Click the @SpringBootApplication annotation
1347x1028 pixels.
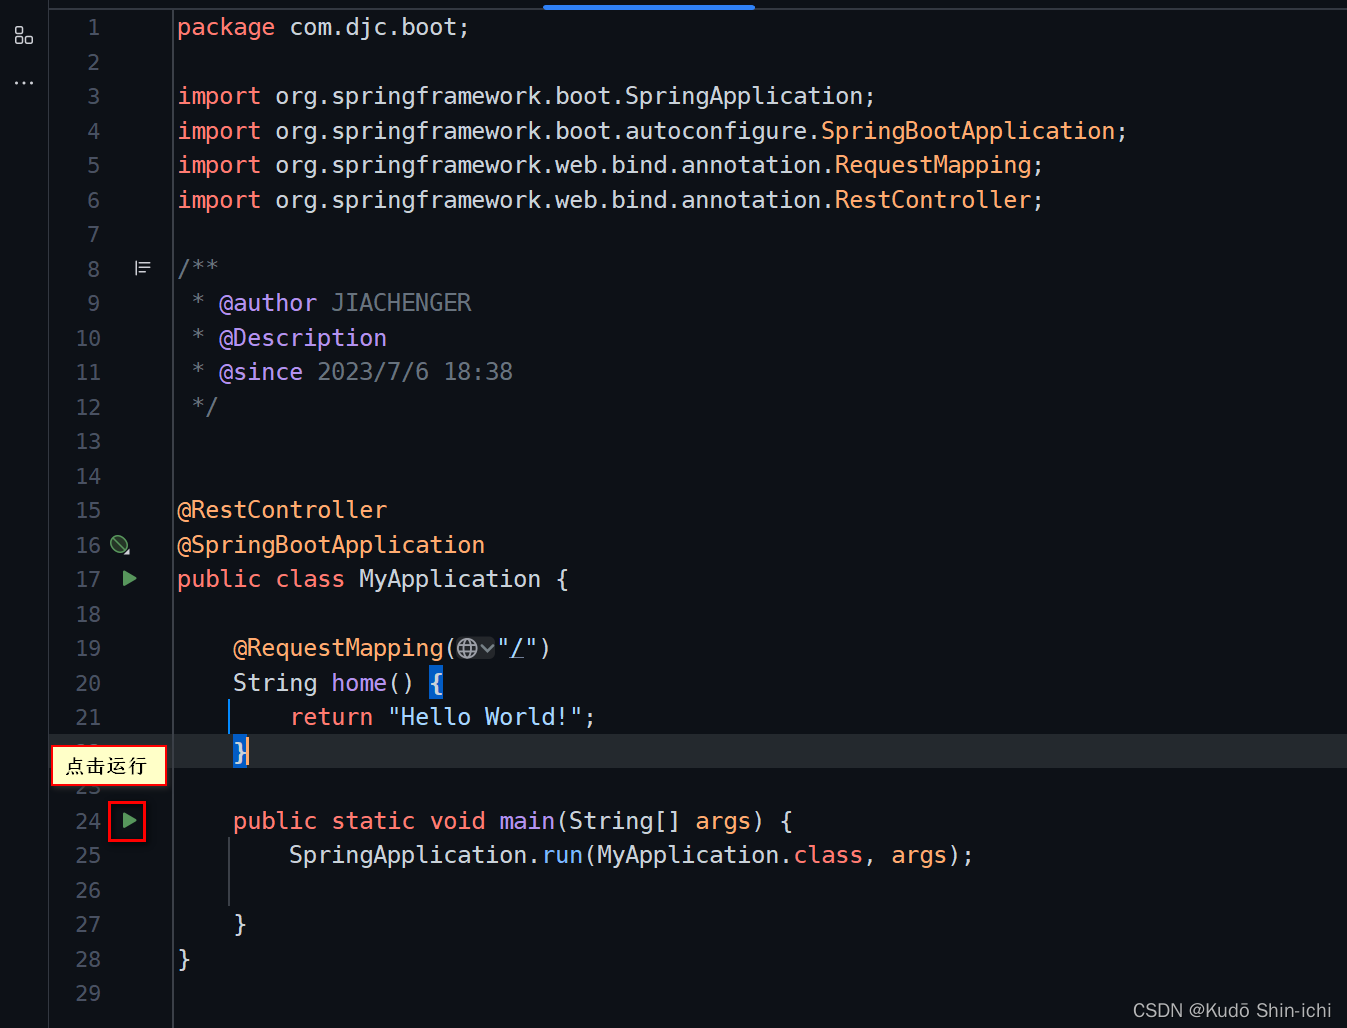(331, 545)
